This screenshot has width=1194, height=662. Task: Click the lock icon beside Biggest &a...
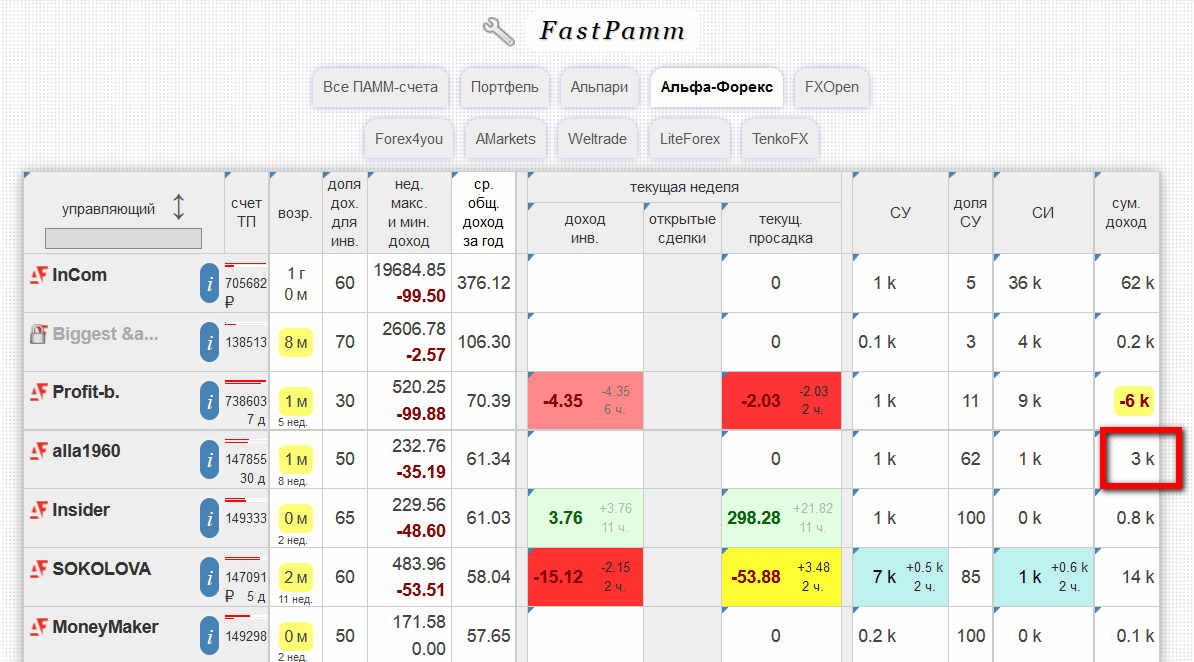click(39, 335)
